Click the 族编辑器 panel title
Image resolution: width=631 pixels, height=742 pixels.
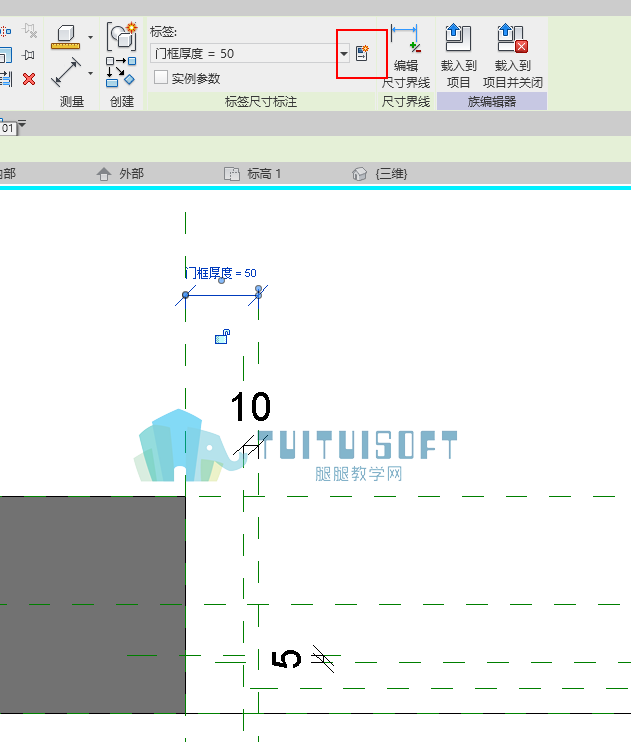[492, 101]
